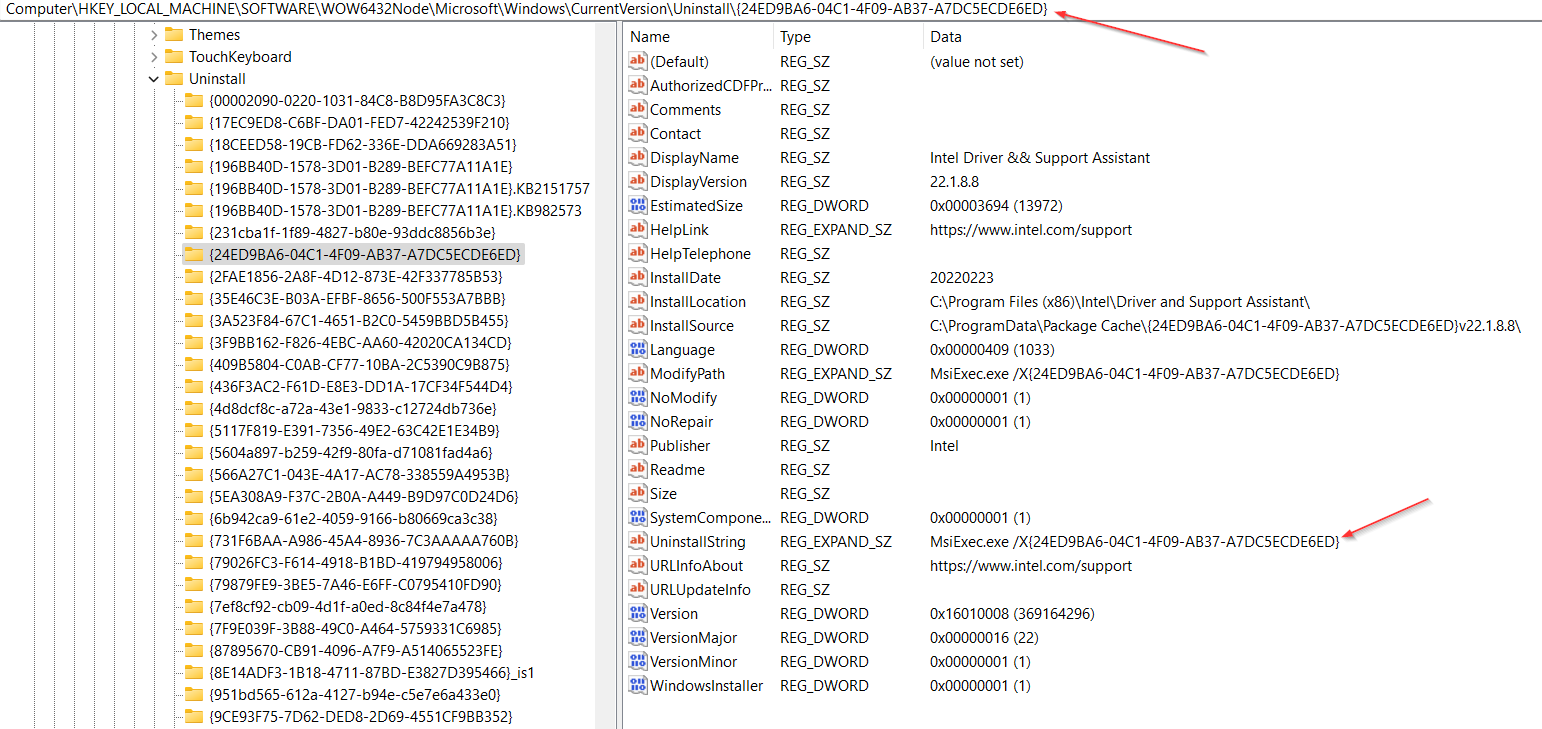Click the binary icon beside WindowsInstaller
The width and height of the screenshot is (1542, 729).
pos(637,686)
